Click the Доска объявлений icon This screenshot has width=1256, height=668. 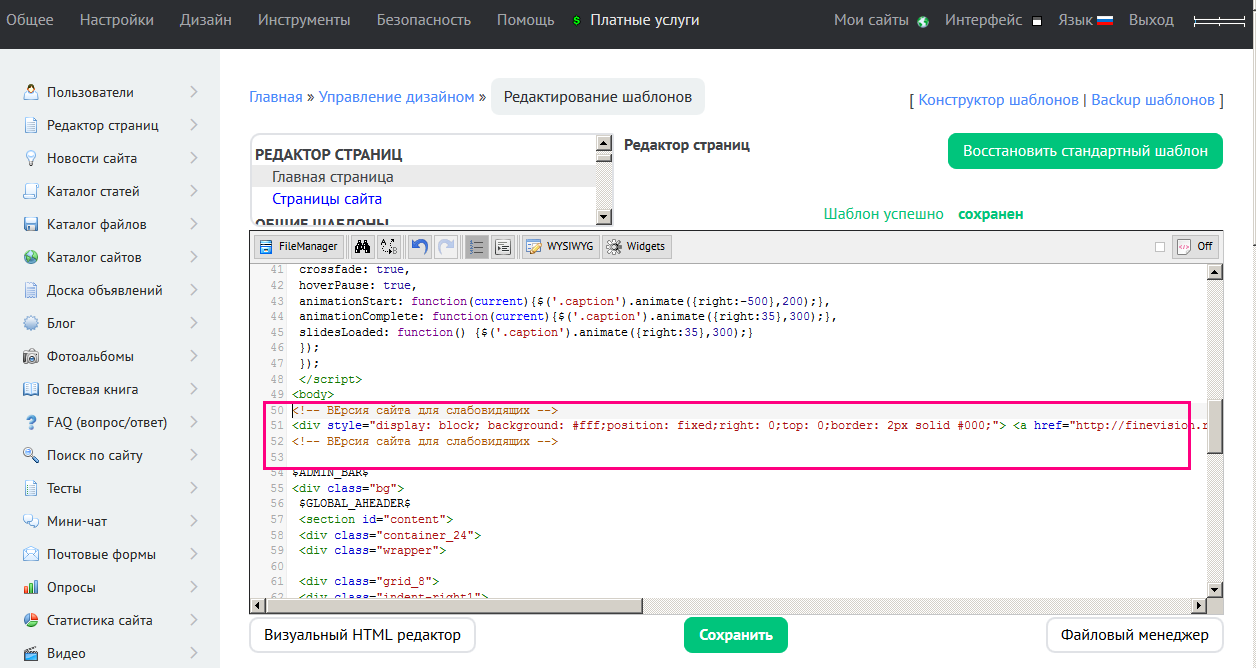click(31, 290)
